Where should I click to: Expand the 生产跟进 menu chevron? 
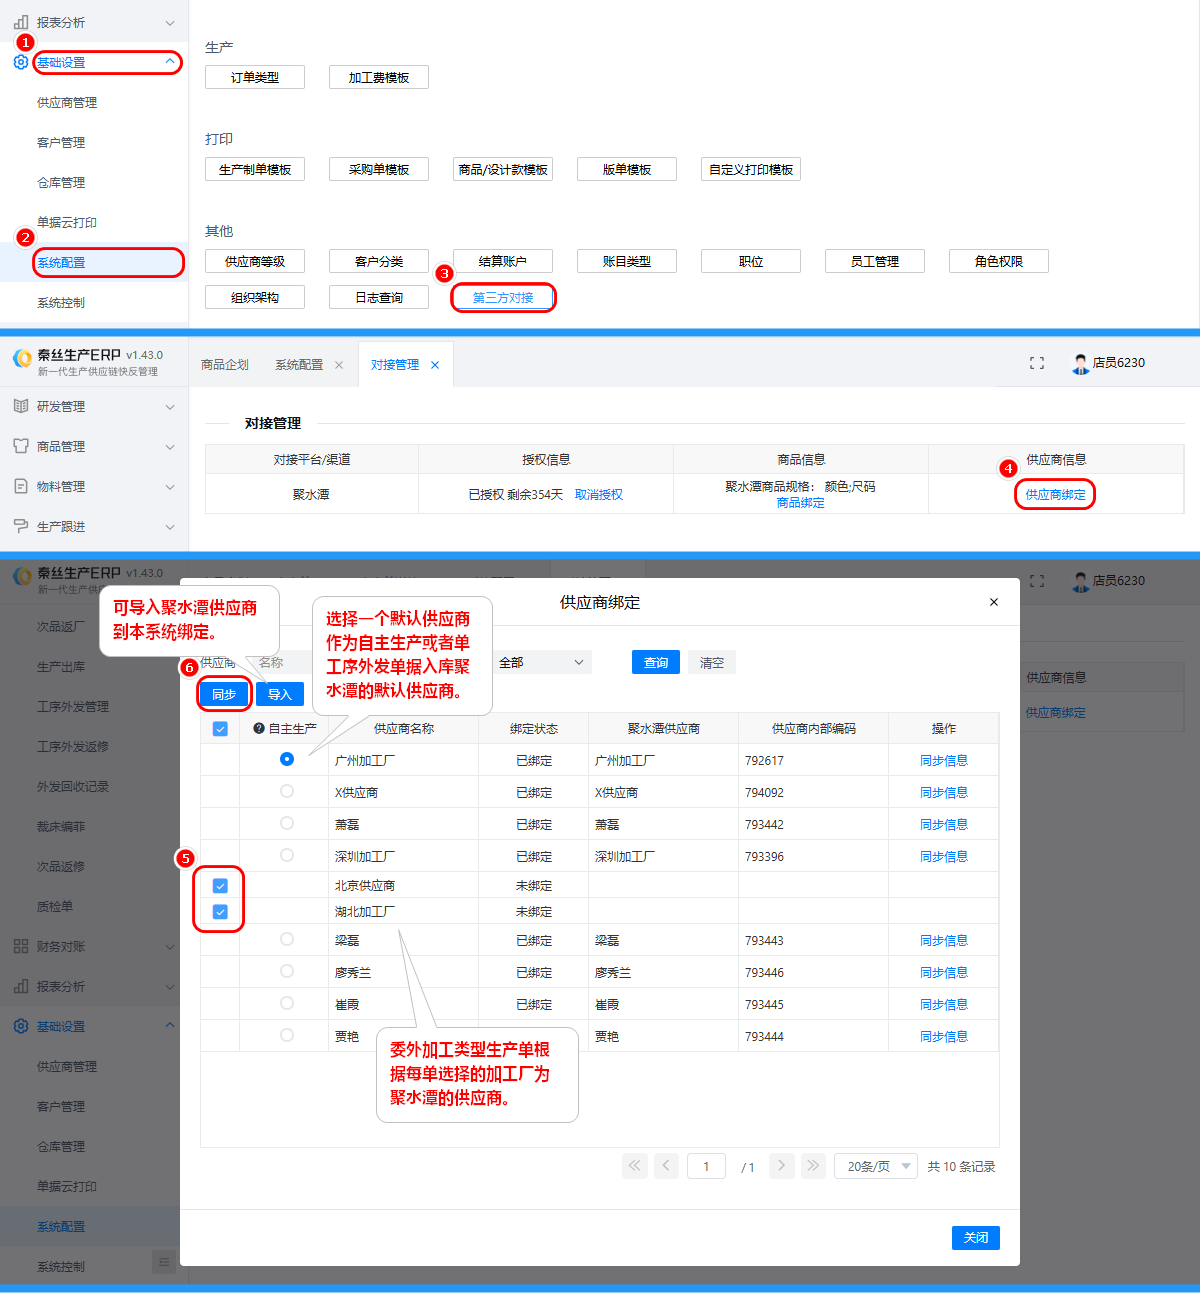click(170, 527)
